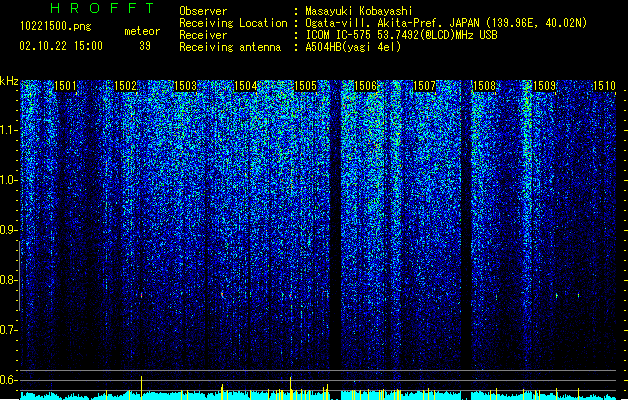The height and width of the screenshot is (400, 629).
Task: Click the 1.1 kHz axis label
Action: point(8,130)
